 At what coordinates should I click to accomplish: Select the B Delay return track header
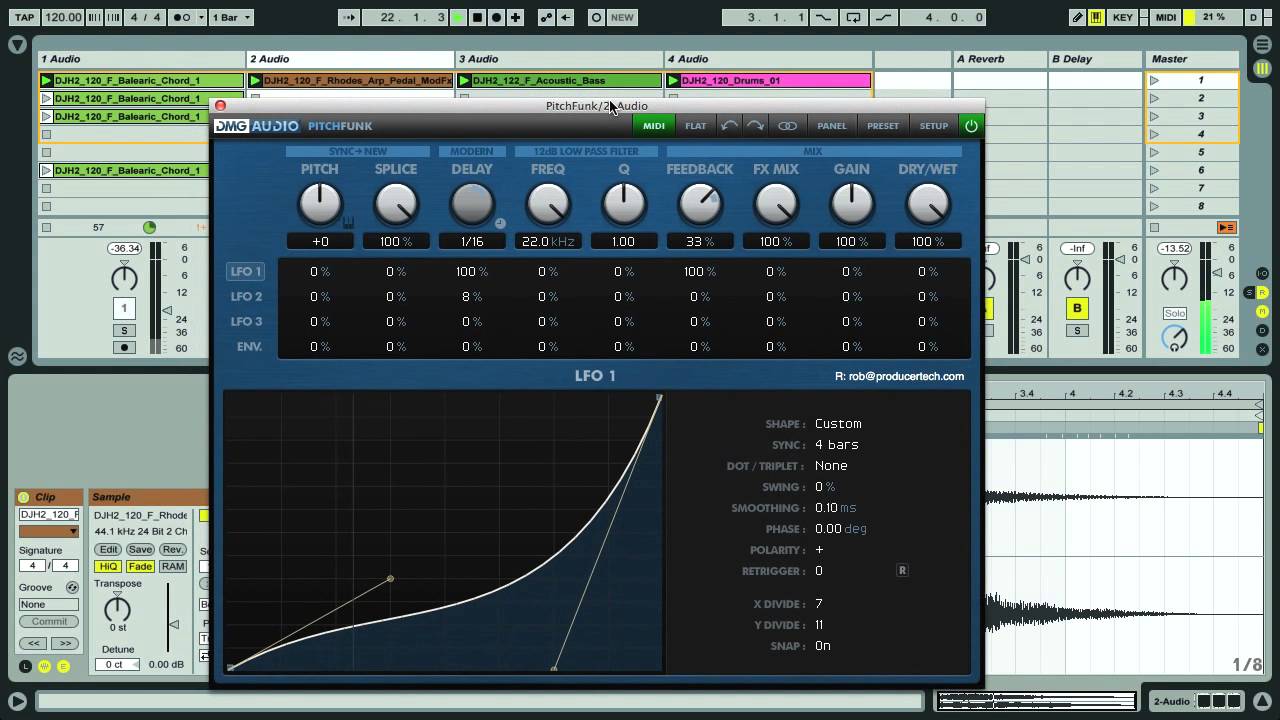[1094, 59]
